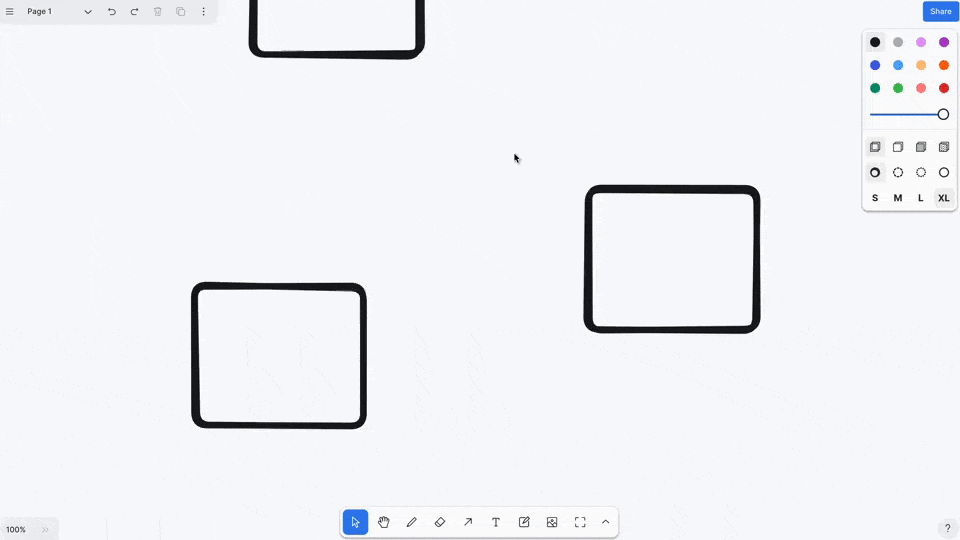Image resolution: width=960 pixels, height=540 pixels.
Task: Pick the orange color swatch
Action: click(943, 65)
